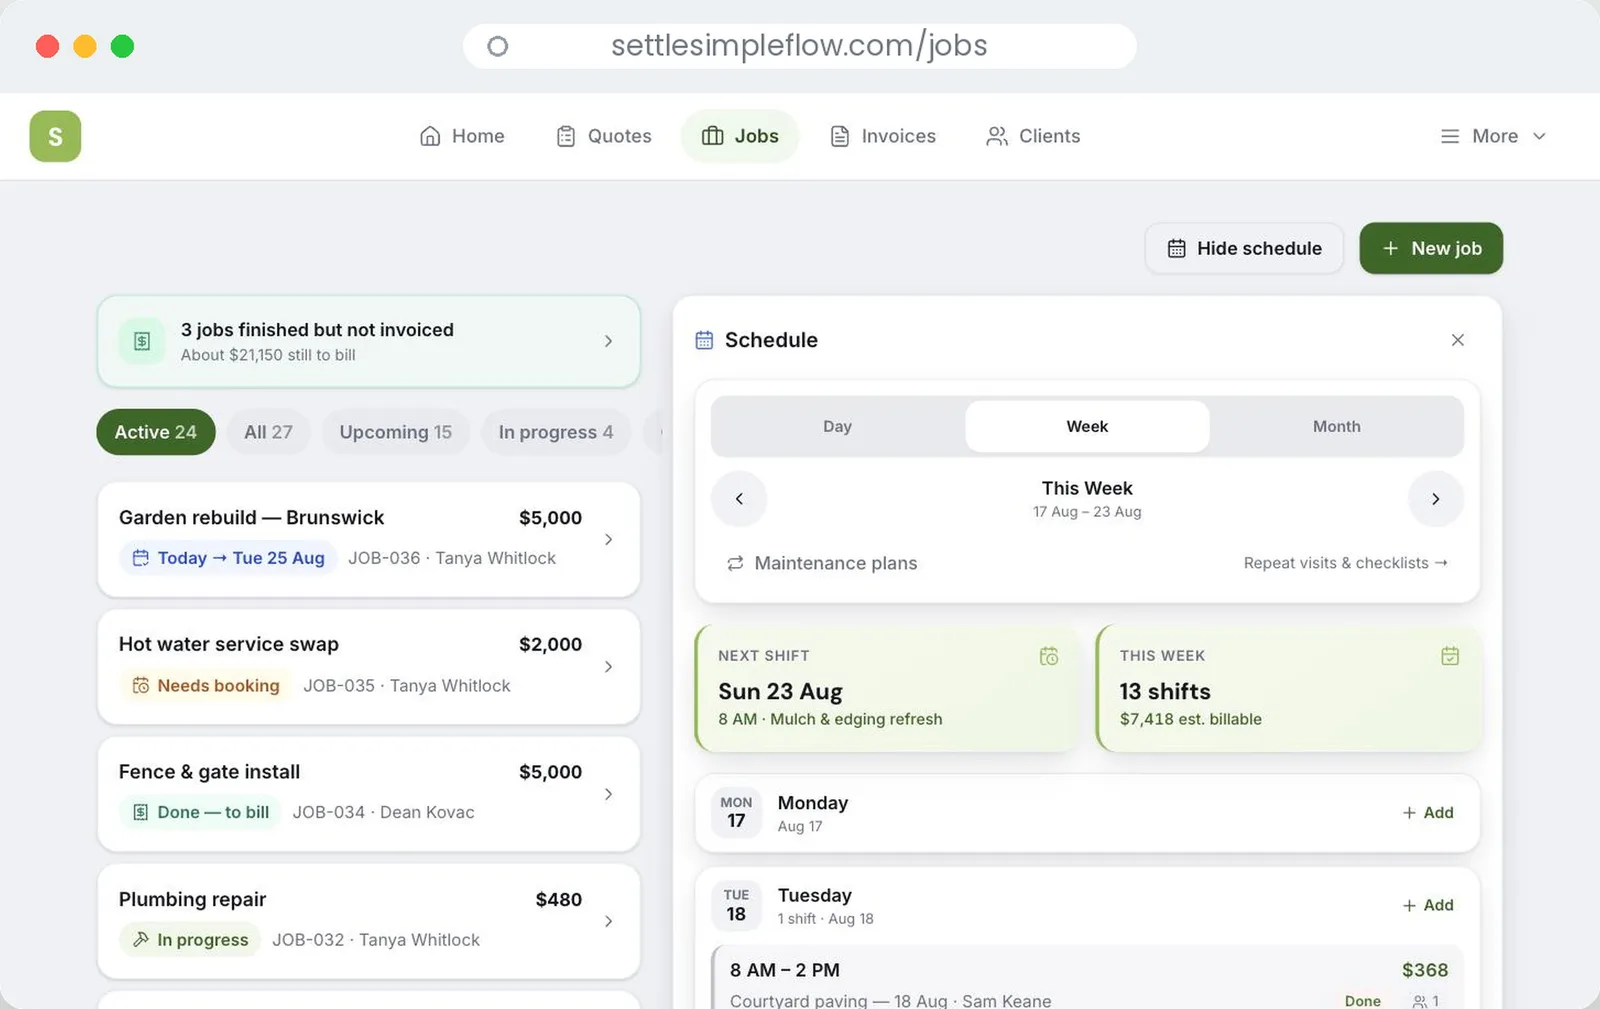
Task: Expand the Garden rebuild — Brunswick job chevron
Action: point(608,539)
